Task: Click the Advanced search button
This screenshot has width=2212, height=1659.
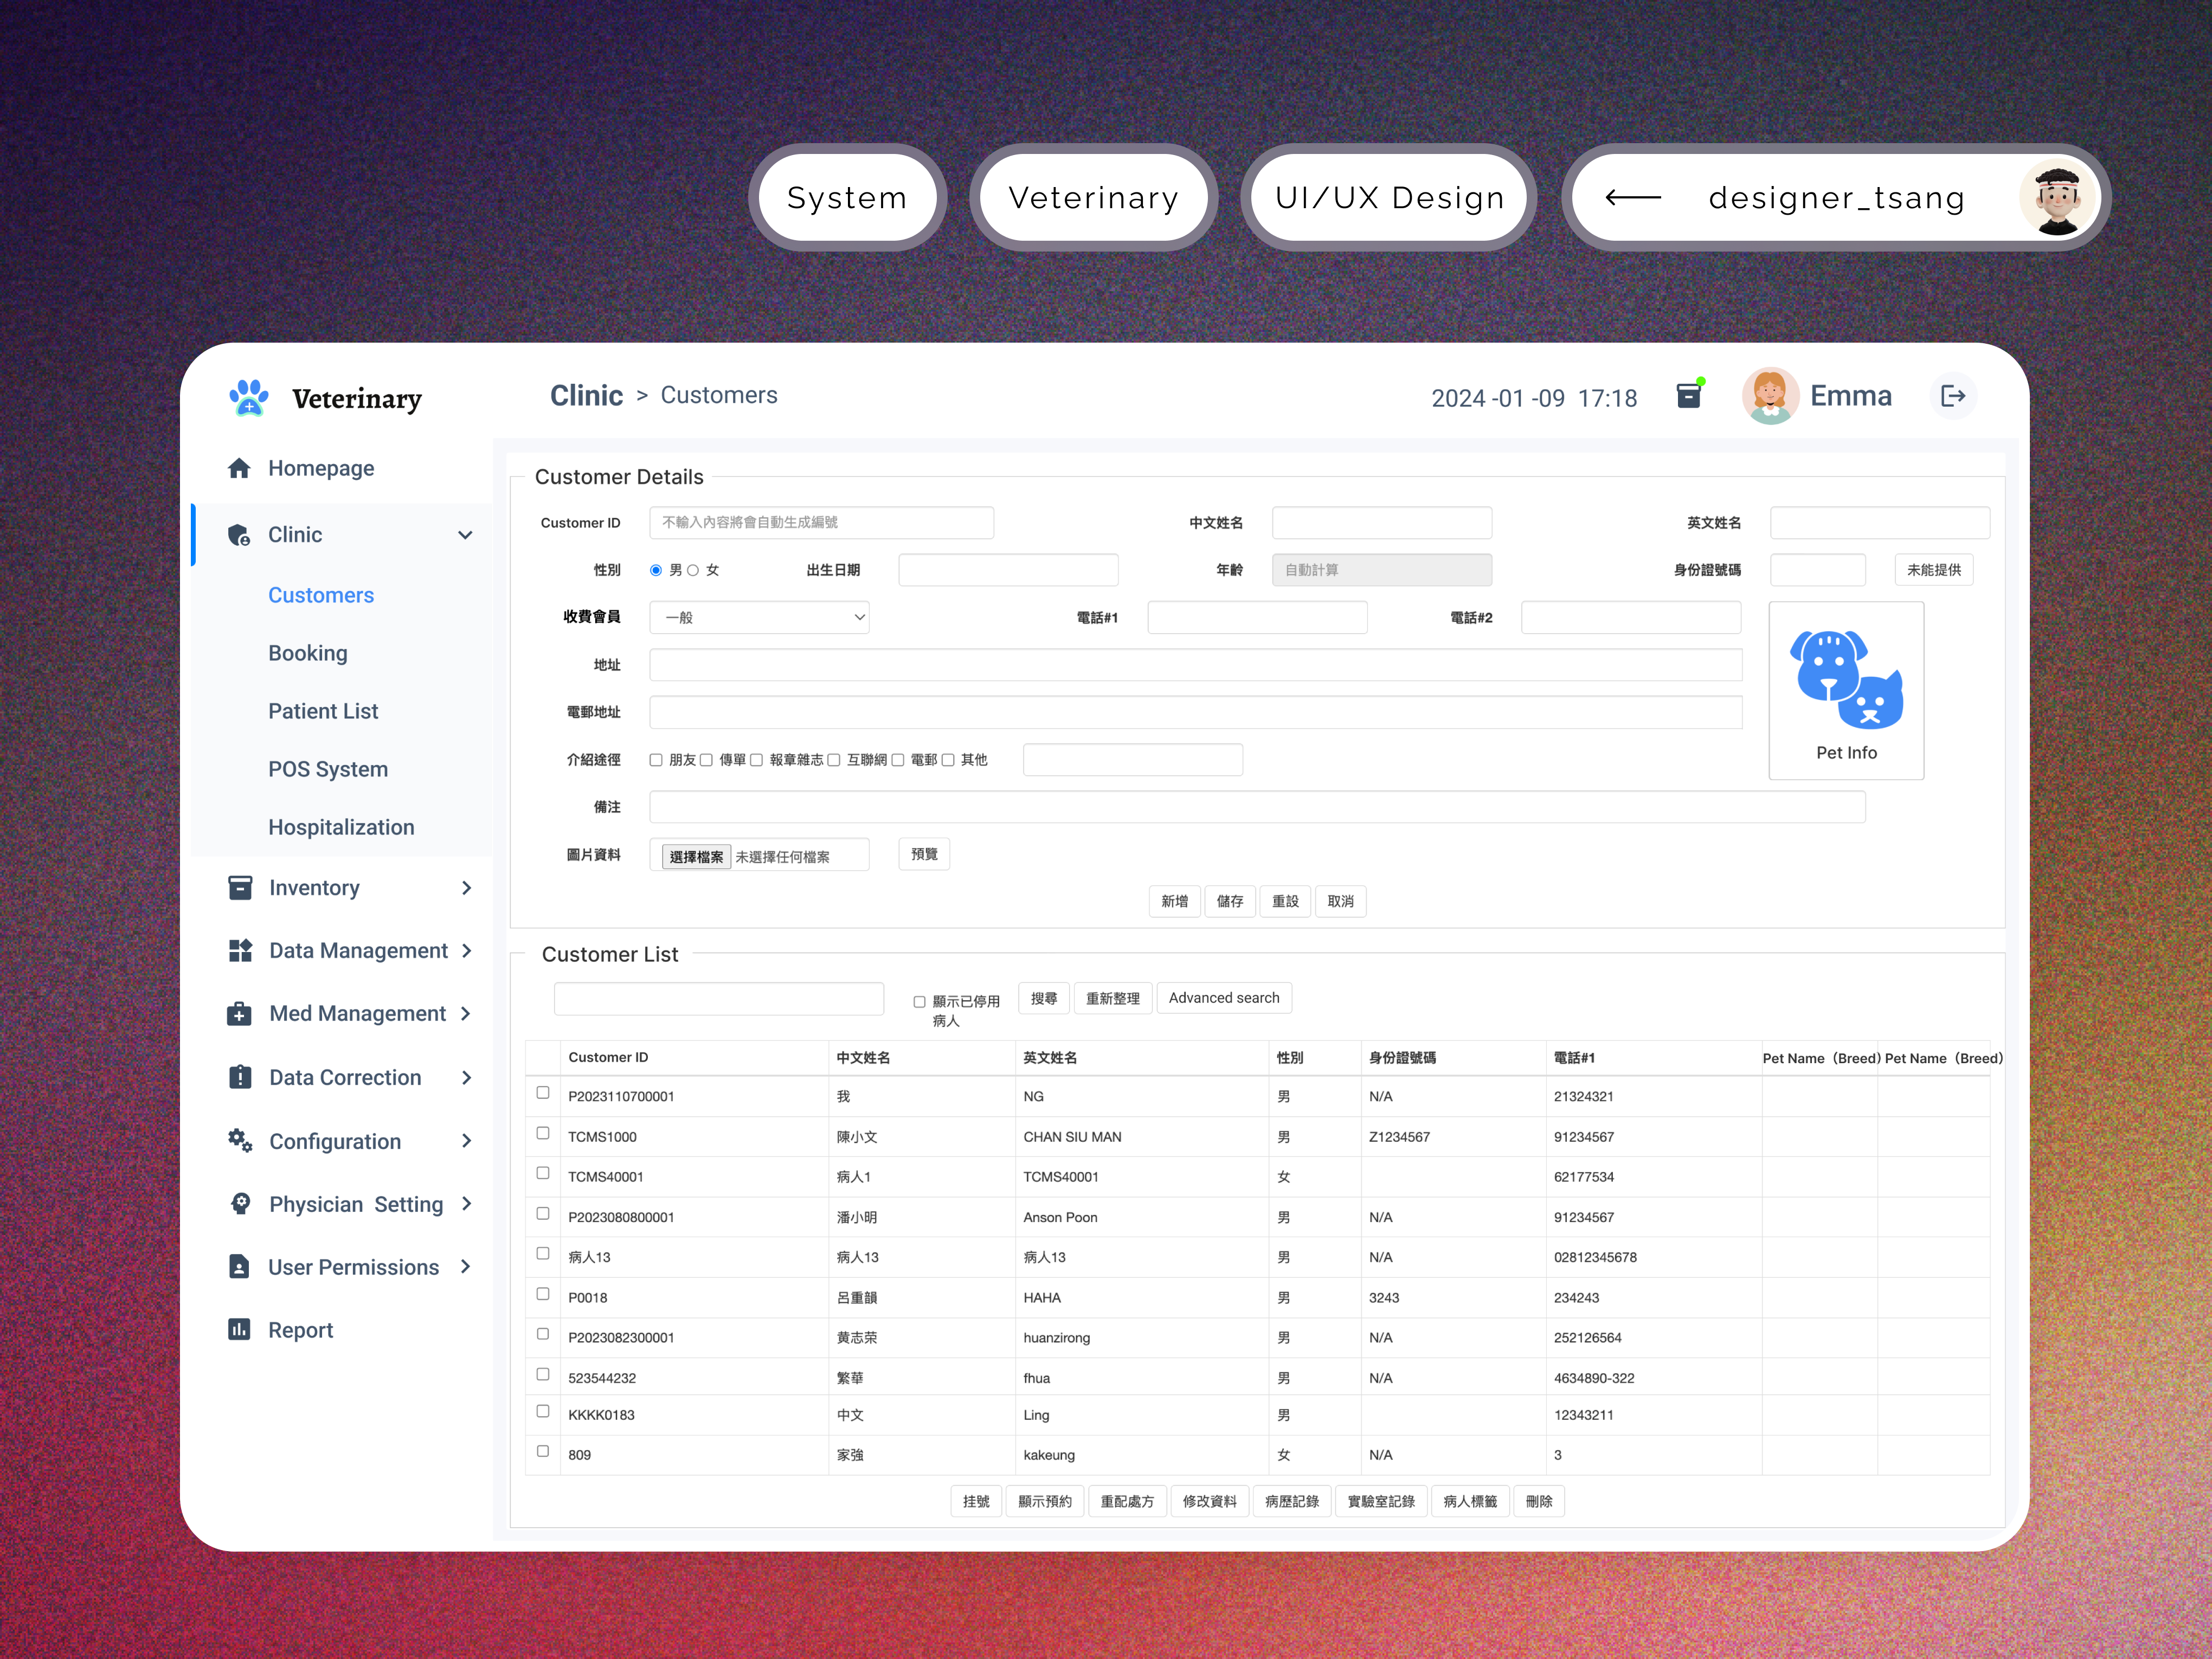Action: 1223,998
